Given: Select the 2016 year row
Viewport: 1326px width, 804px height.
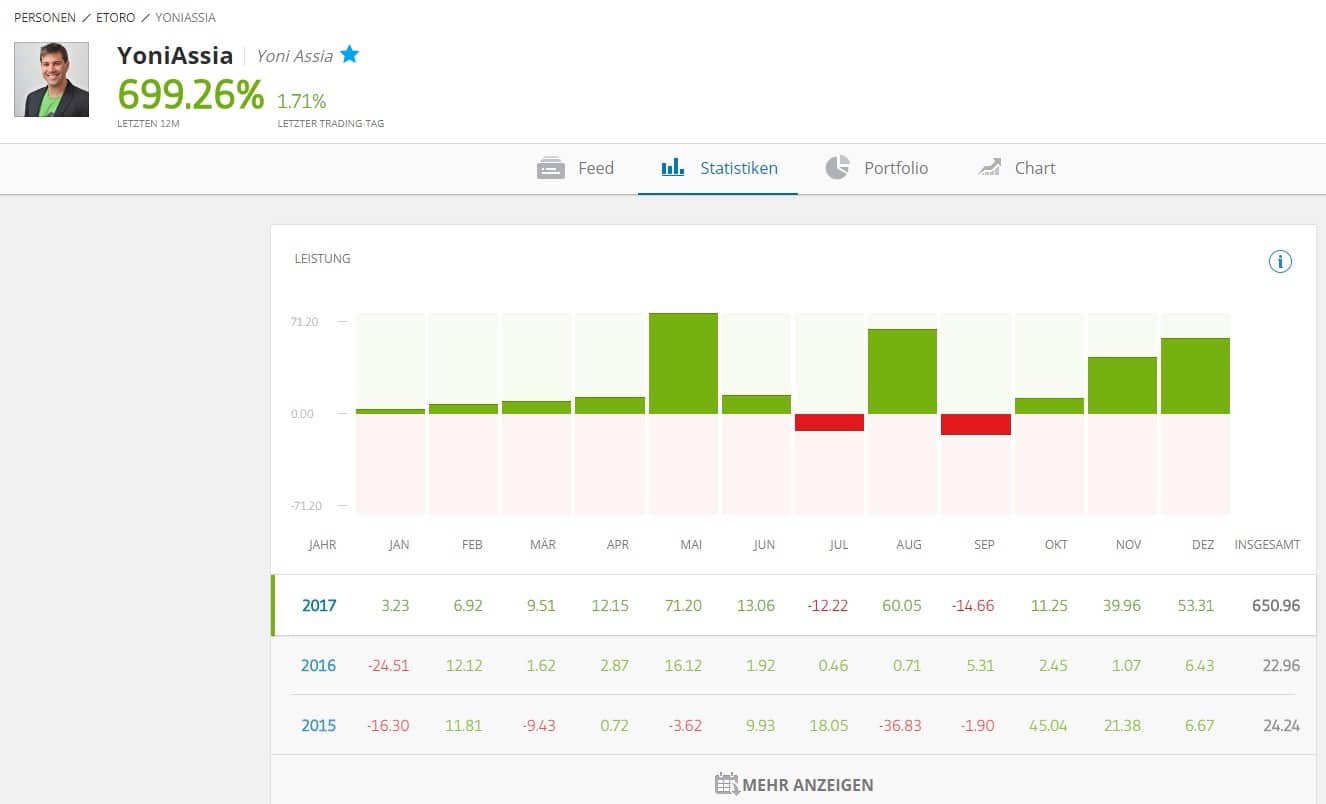Looking at the screenshot, I should click(x=319, y=665).
